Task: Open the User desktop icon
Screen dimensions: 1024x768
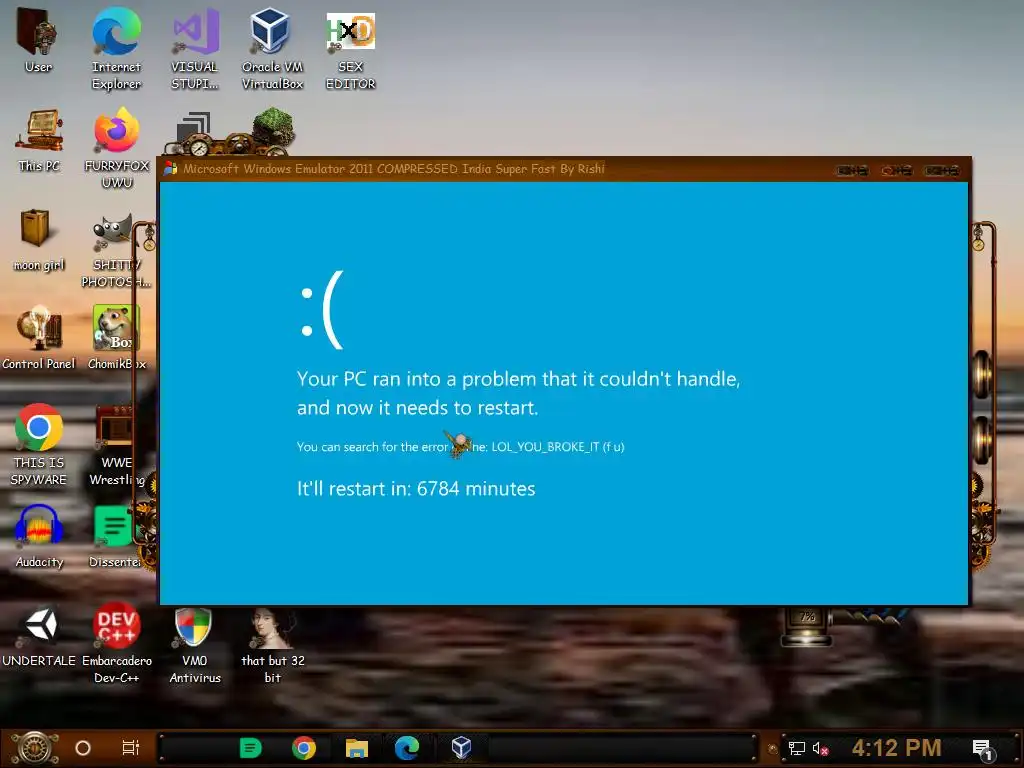Action: pos(38,41)
